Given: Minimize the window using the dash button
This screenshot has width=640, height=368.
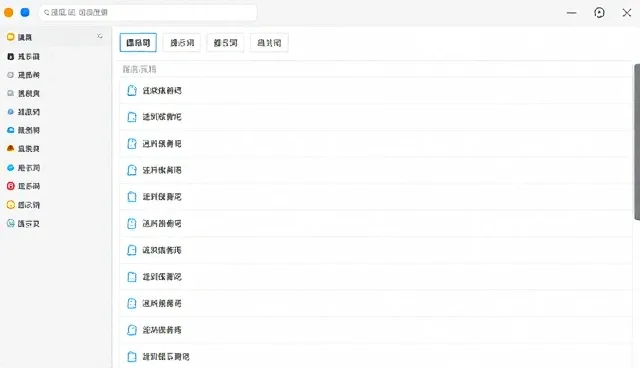Looking at the screenshot, I should click(x=571, y=13).
